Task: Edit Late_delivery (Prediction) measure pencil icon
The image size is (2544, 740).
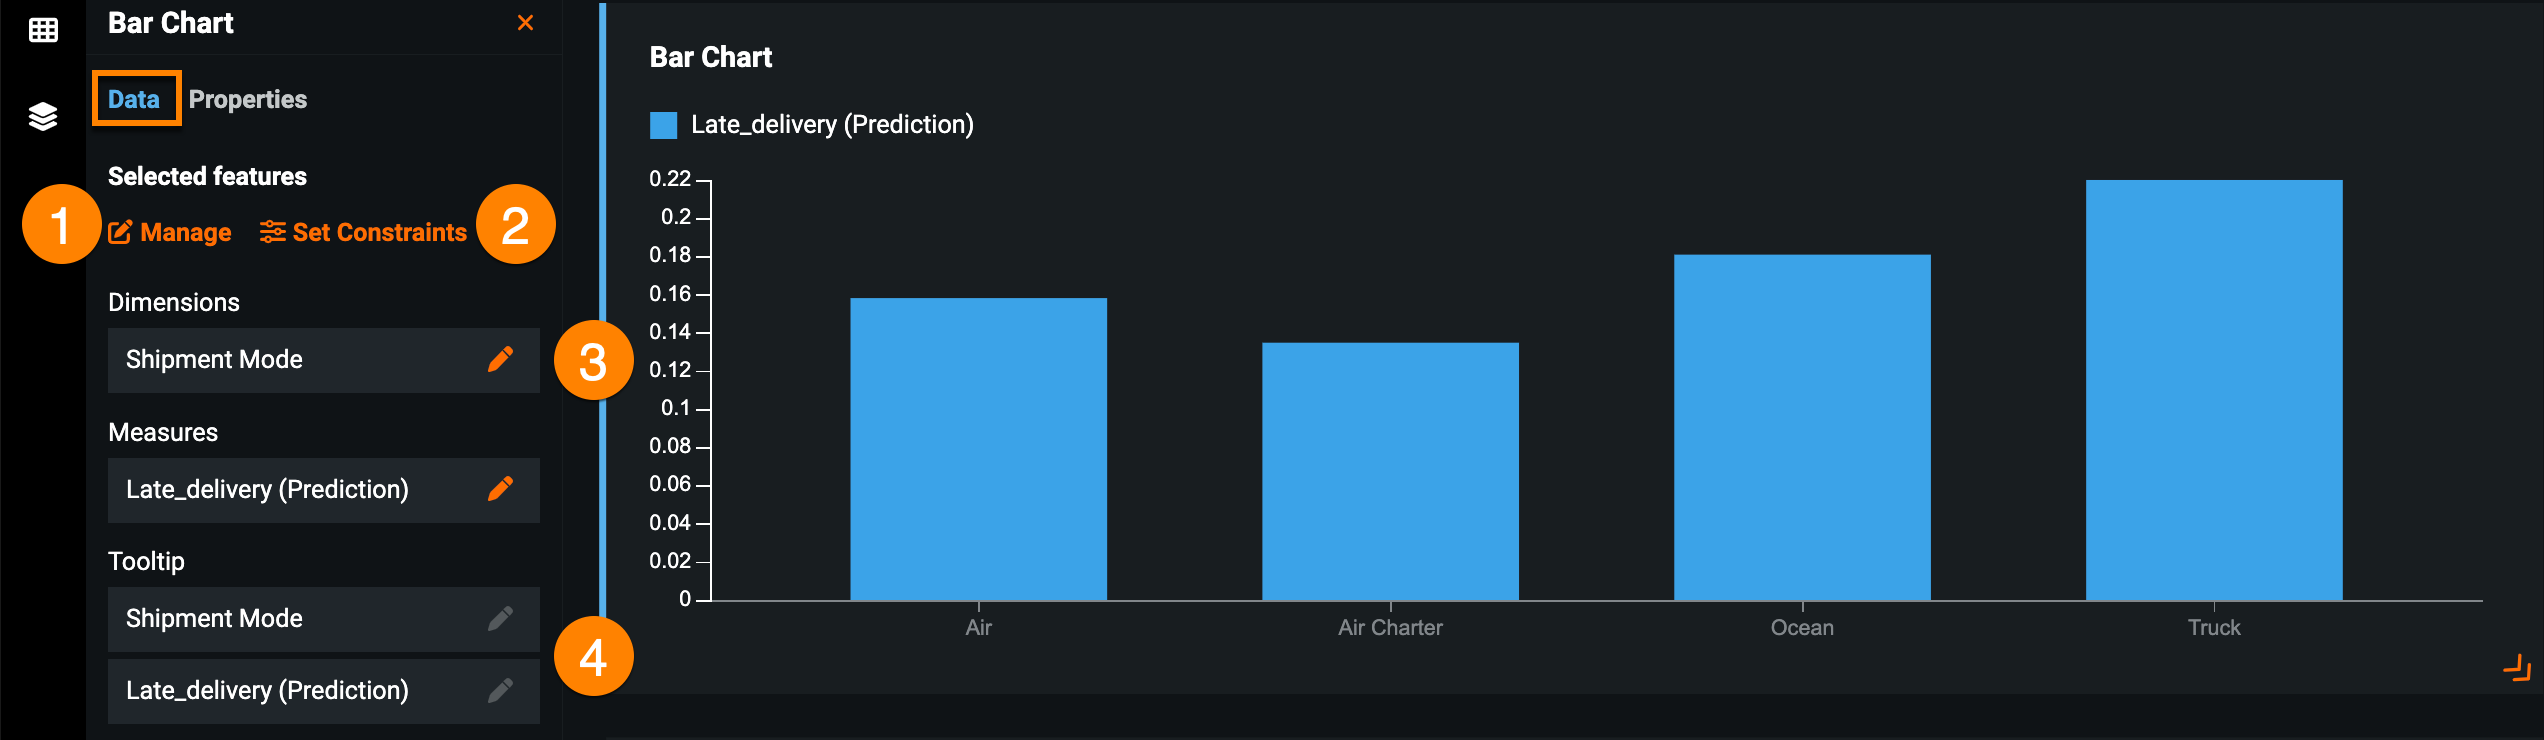Action: [x=500, y=489]
